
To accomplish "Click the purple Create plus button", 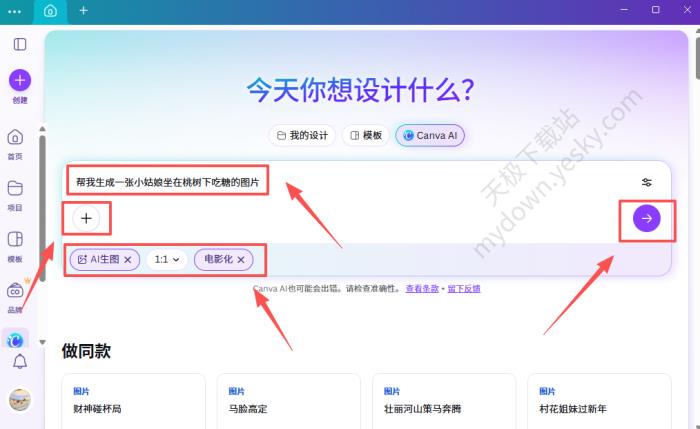I will pos(20,81).
